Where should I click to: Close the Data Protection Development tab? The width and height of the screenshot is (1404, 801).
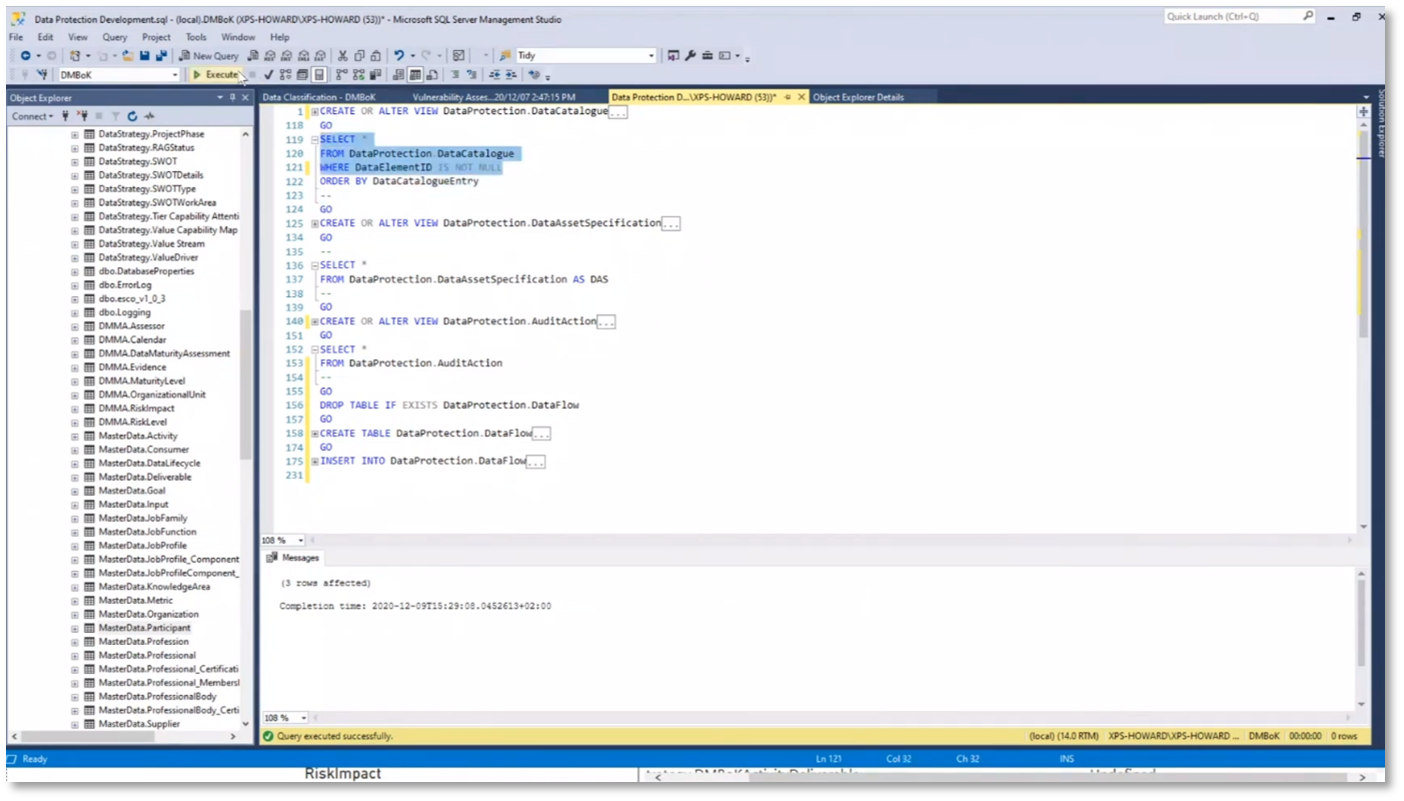tap(801, 97)
